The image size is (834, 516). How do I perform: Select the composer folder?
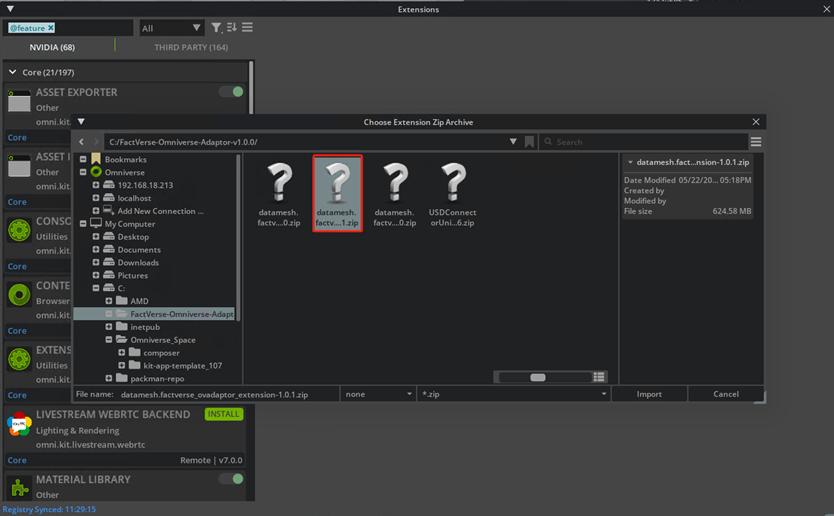pos(161,353)
